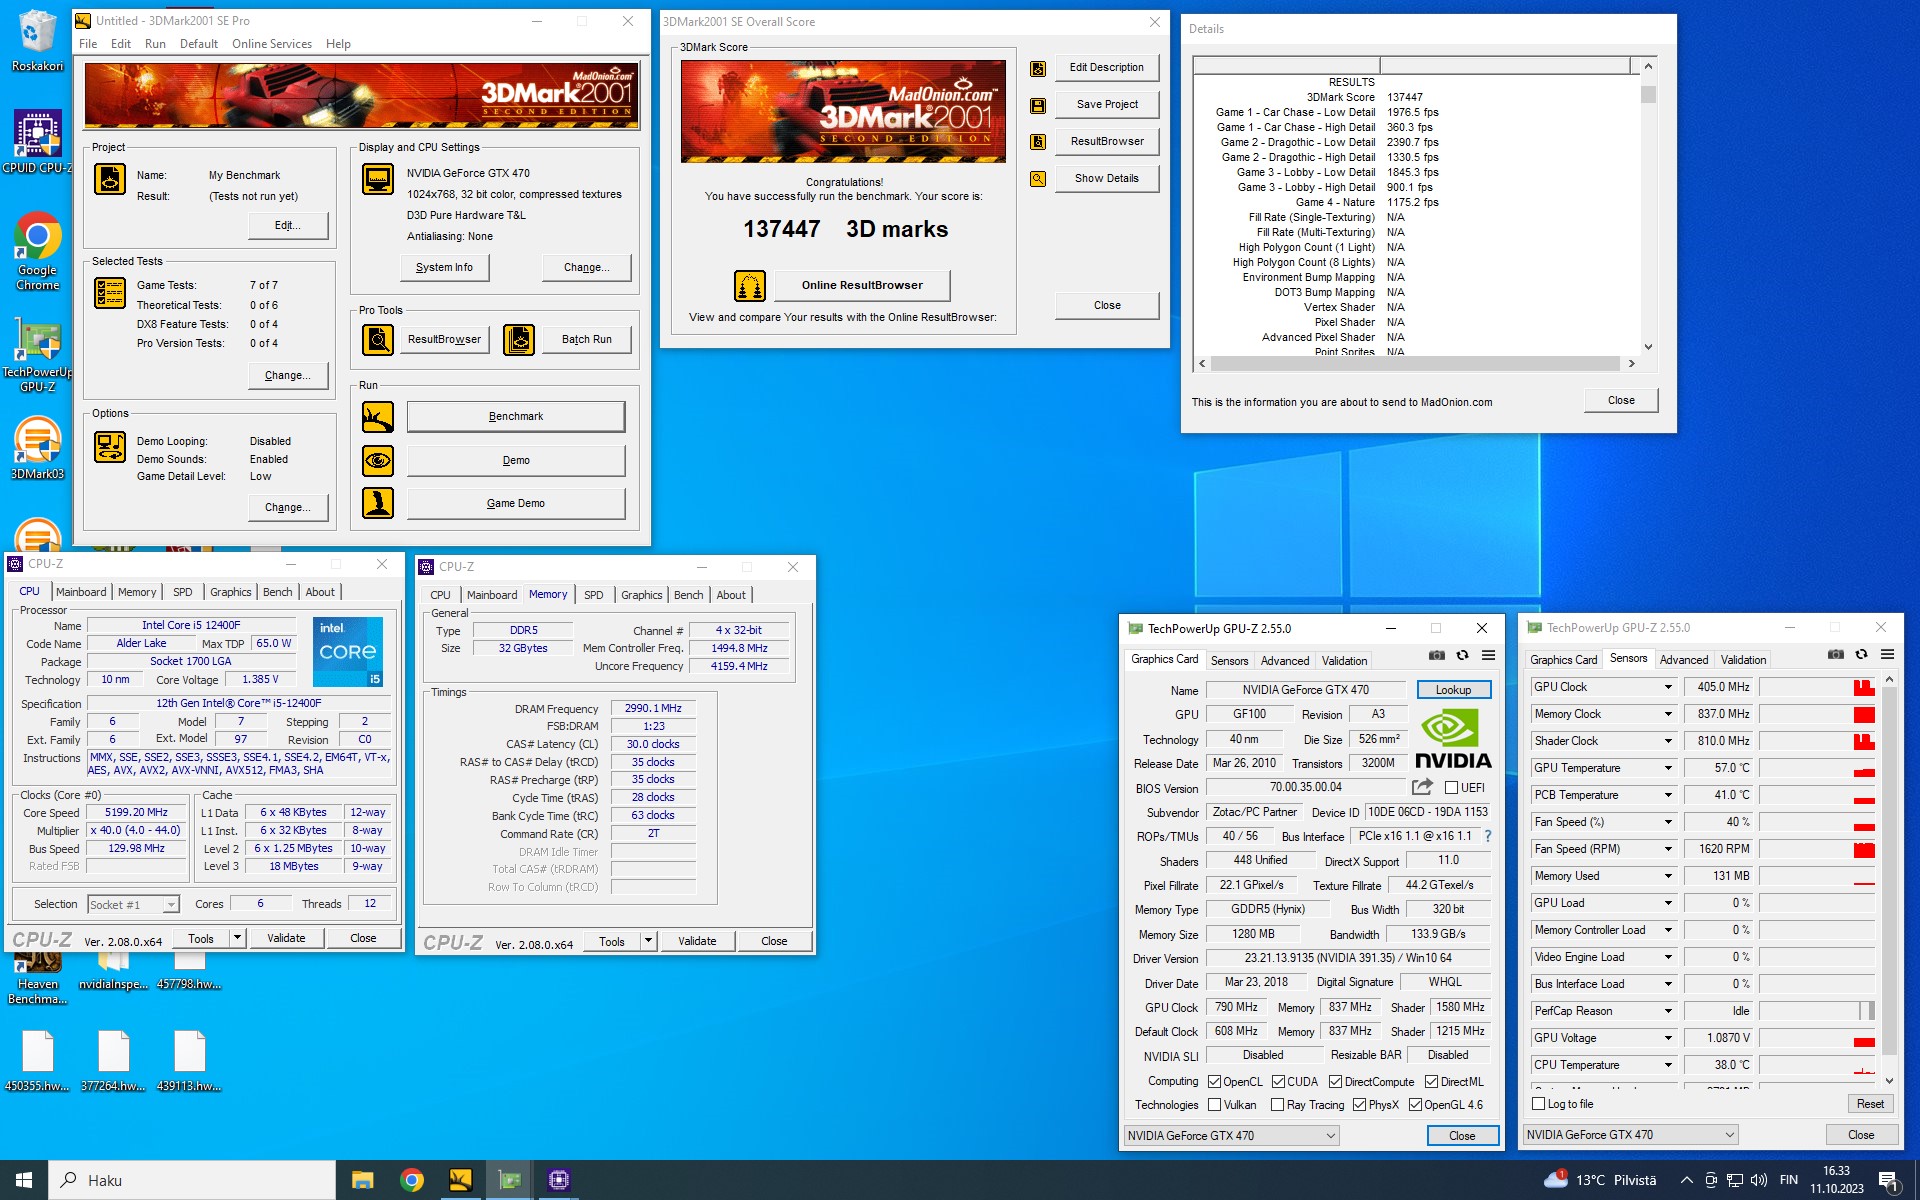Image resolution: width=1920 pixels, height=1200 pixels.
Task: Click the Selected Tests checklist icon
Action: click(110, 293)
